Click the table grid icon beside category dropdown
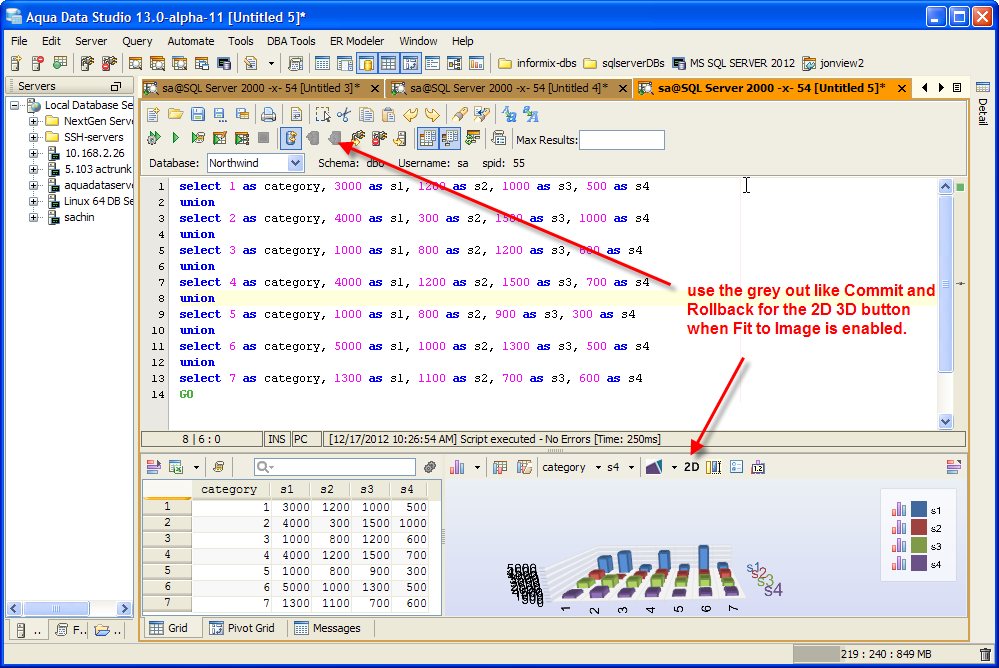999x668 pixels. [500, 467]
